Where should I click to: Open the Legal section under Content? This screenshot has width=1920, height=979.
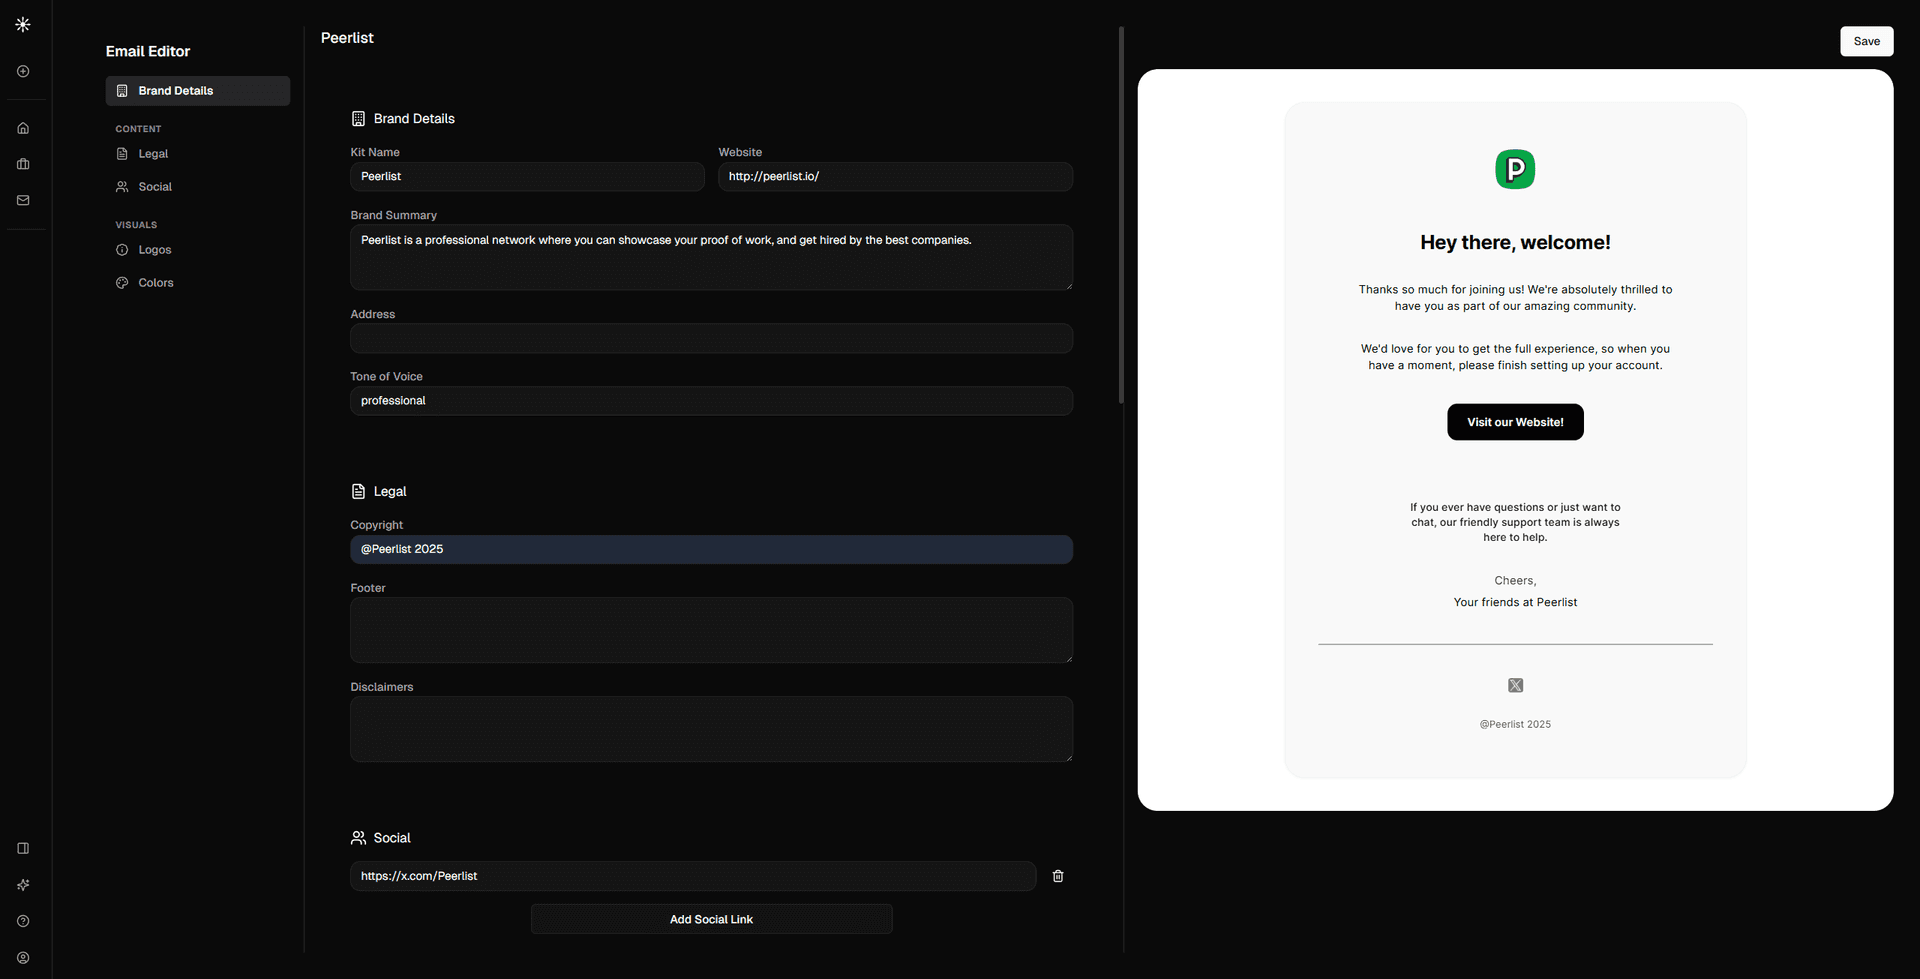tap(153, 153)
